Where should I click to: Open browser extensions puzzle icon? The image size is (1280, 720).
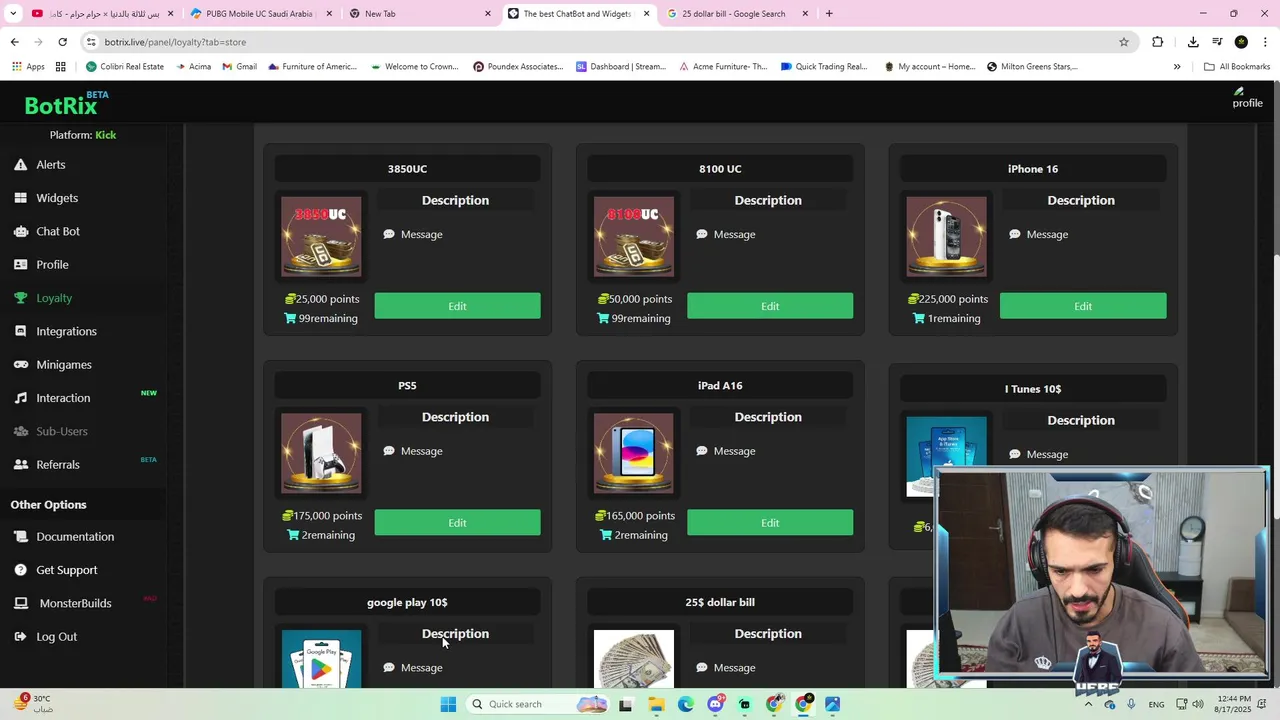[1157, 42]
